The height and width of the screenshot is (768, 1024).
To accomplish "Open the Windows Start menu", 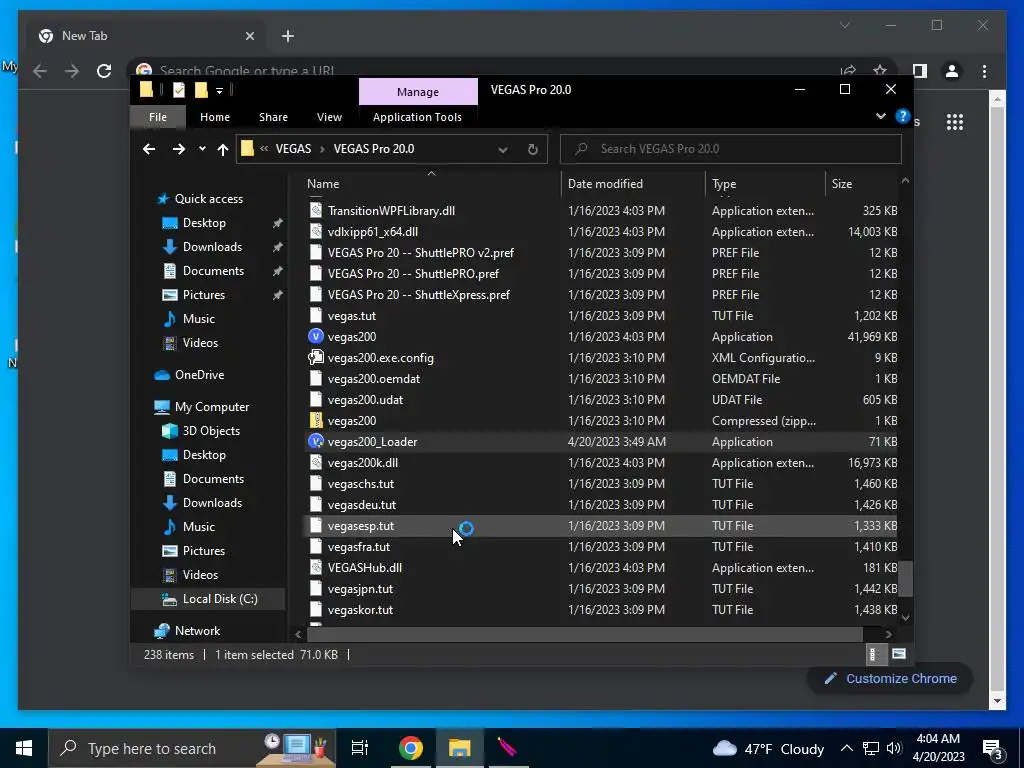I will [x=24, y=748].
